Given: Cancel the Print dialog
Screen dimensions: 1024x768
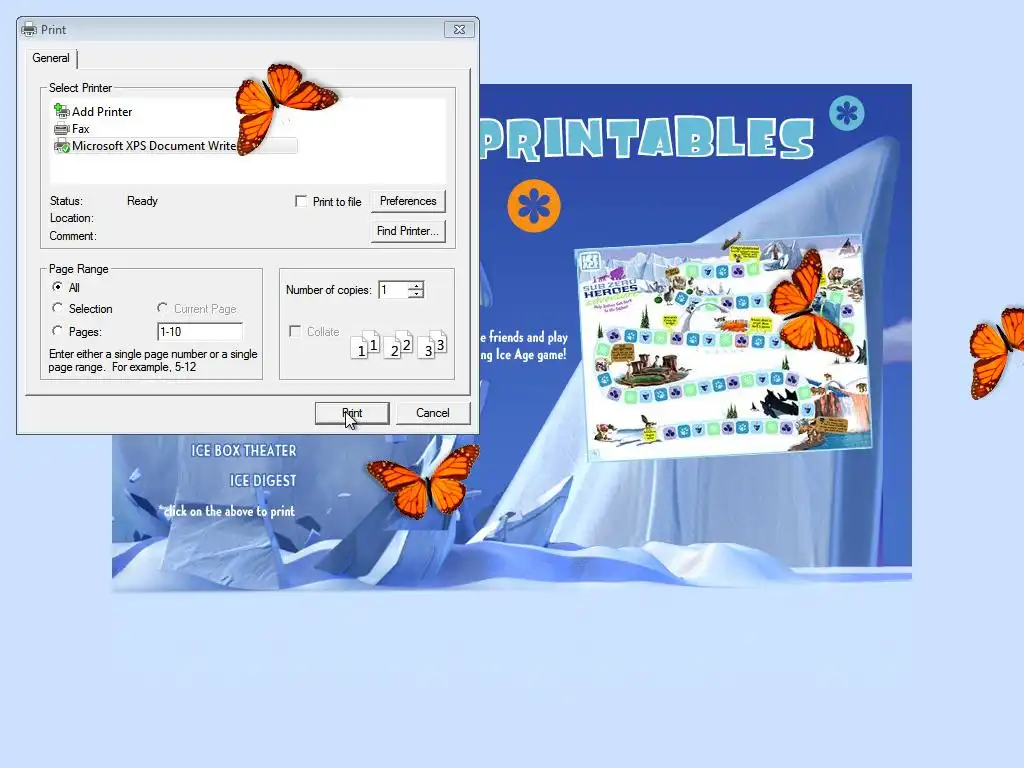Looking at the screenshot, I should 432,413.
